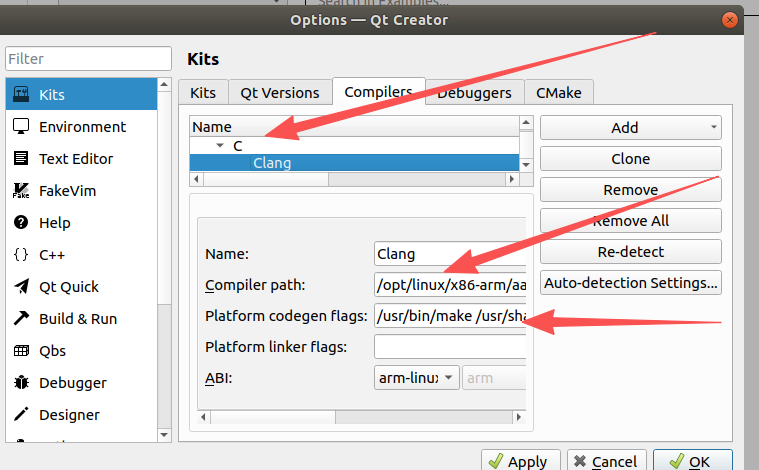This screenshot has width=759, height=470.
Task: Open the ABI architecture dropdown
Action: click(x=416, y=378)
